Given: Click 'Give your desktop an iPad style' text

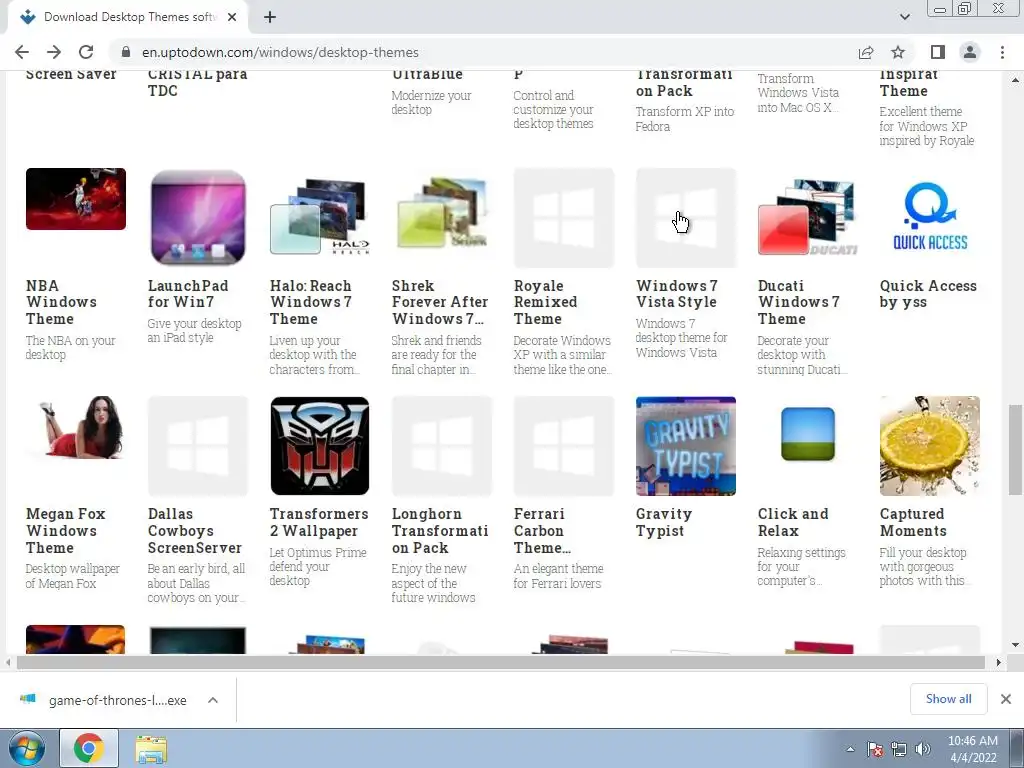Looking at the screenshot, I should pos(194,330).
